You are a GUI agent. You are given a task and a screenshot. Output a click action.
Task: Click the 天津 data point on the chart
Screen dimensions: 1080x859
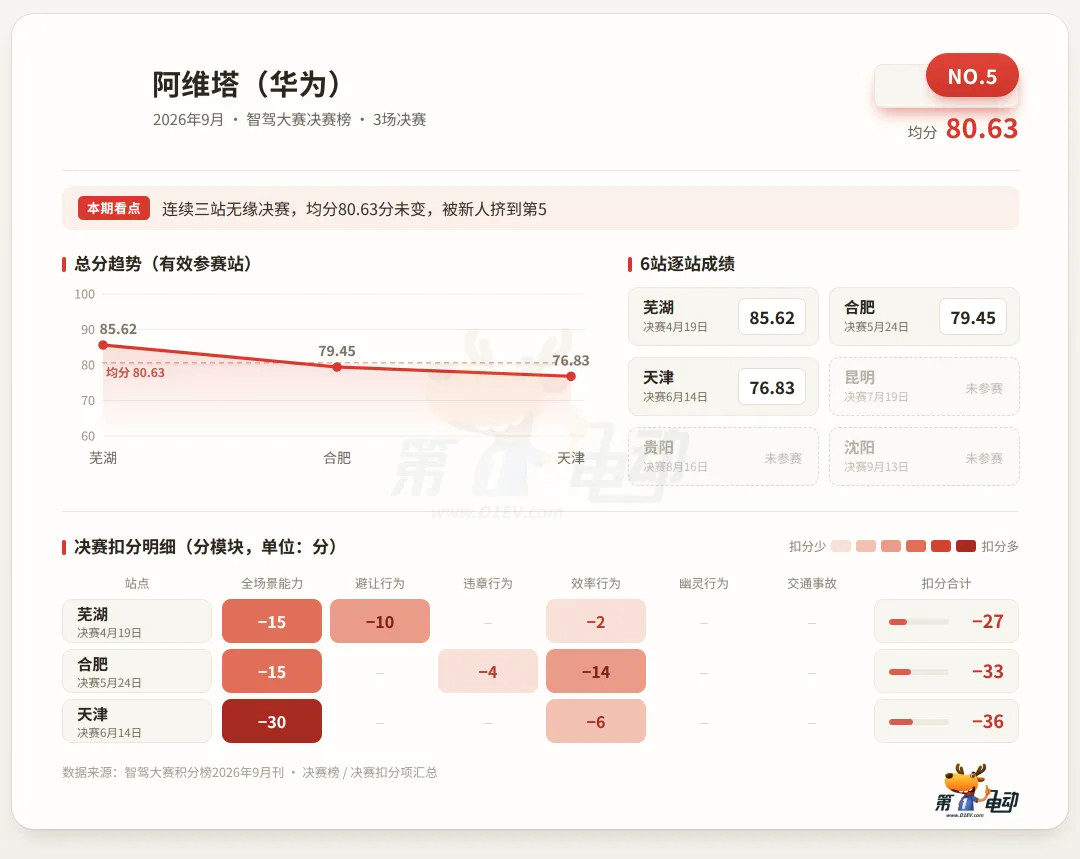[x=571, y=377]
